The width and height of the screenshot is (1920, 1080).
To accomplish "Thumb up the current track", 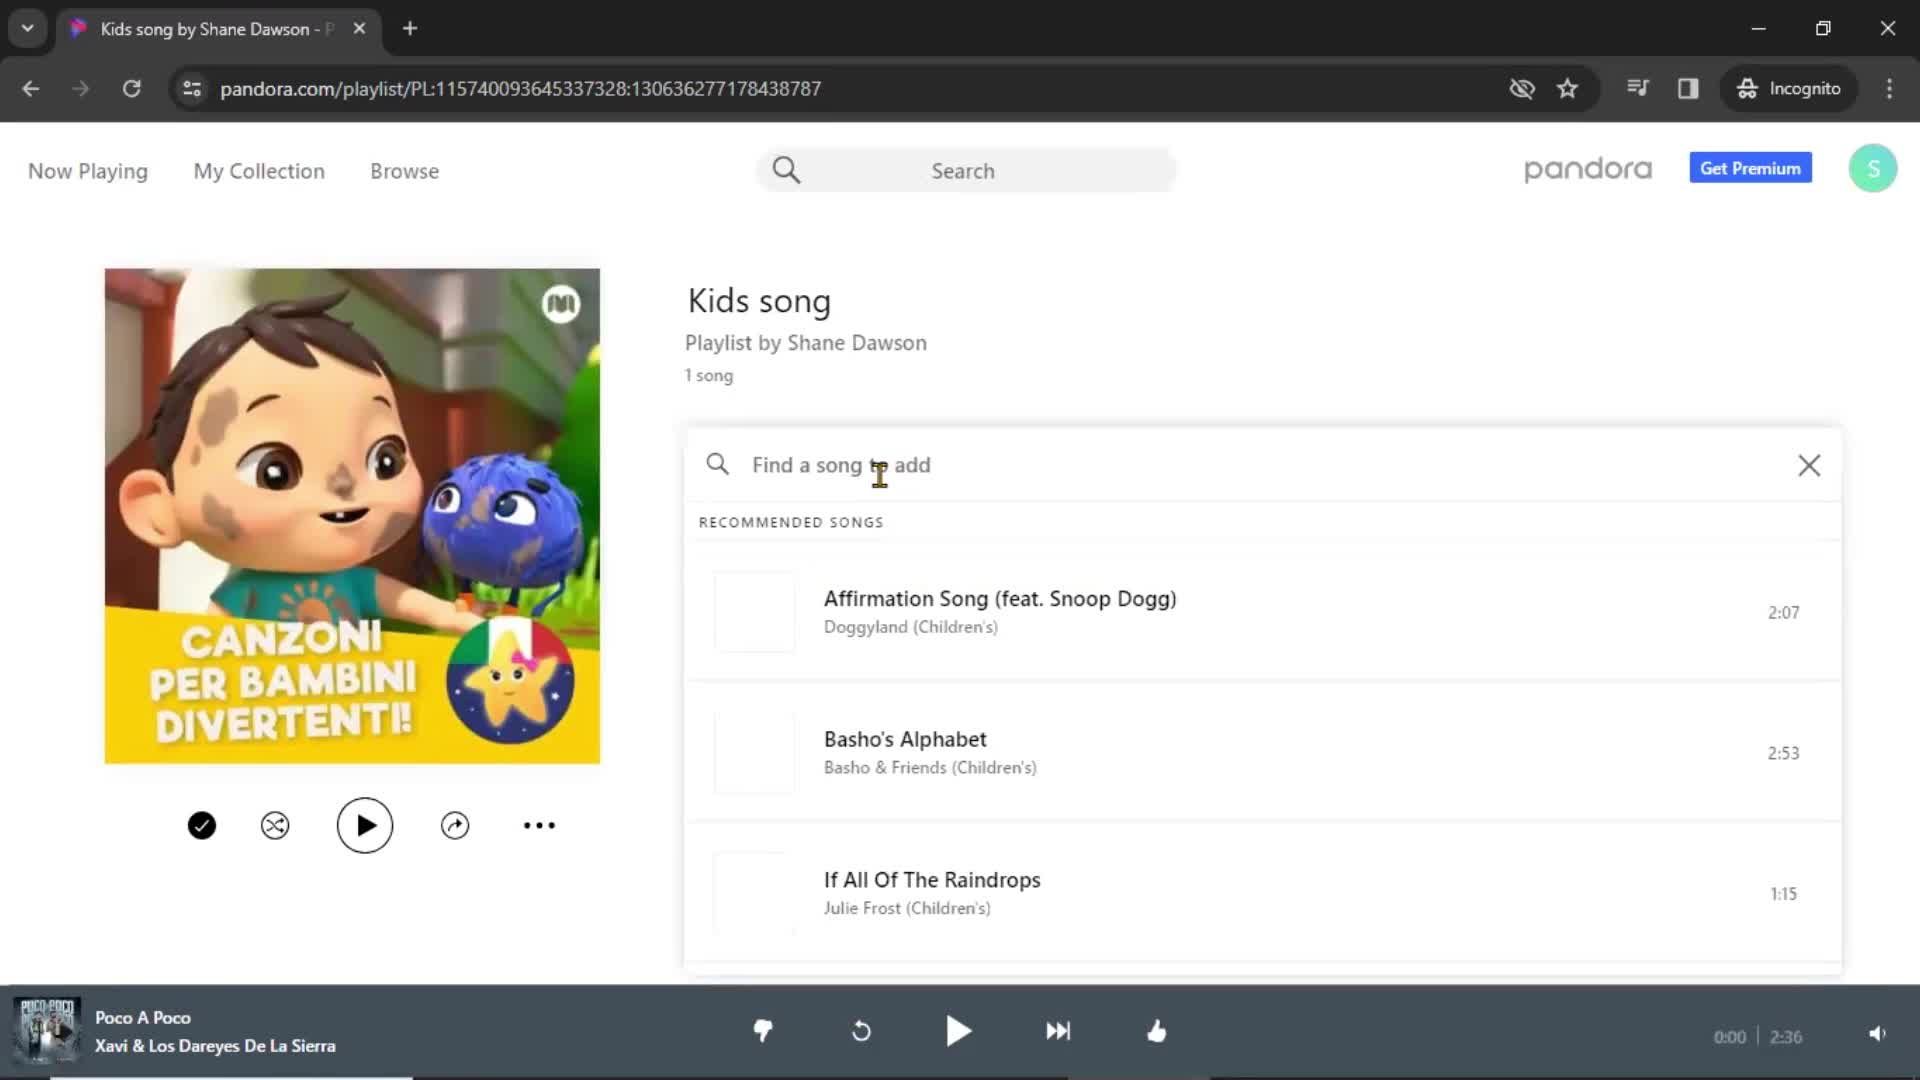I will [1157, 1031].
